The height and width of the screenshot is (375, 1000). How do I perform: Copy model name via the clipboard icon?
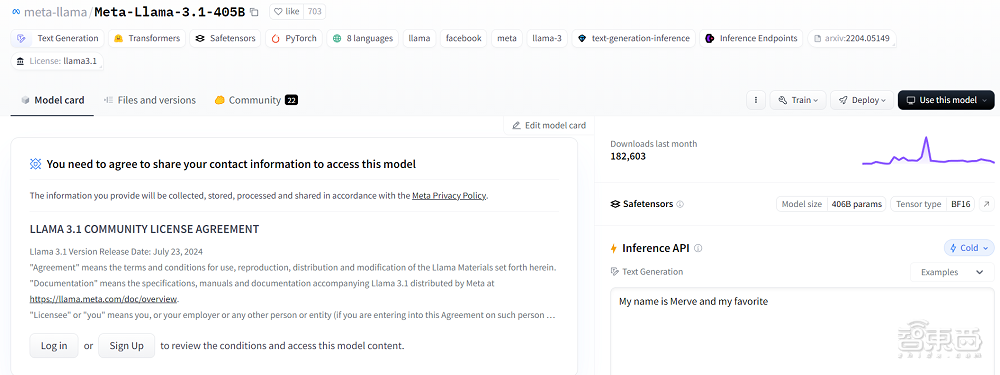(254, 11)
